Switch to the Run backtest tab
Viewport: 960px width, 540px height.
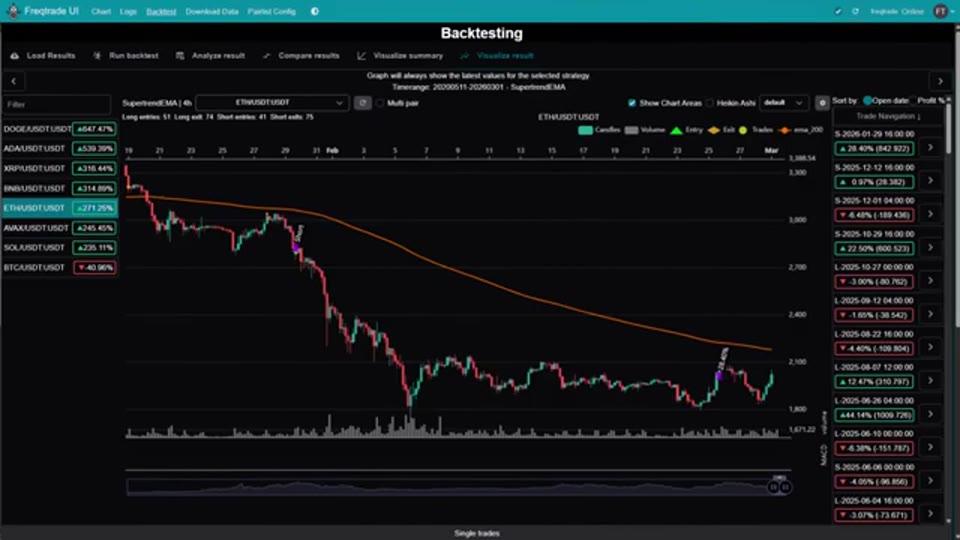(126, 56)
